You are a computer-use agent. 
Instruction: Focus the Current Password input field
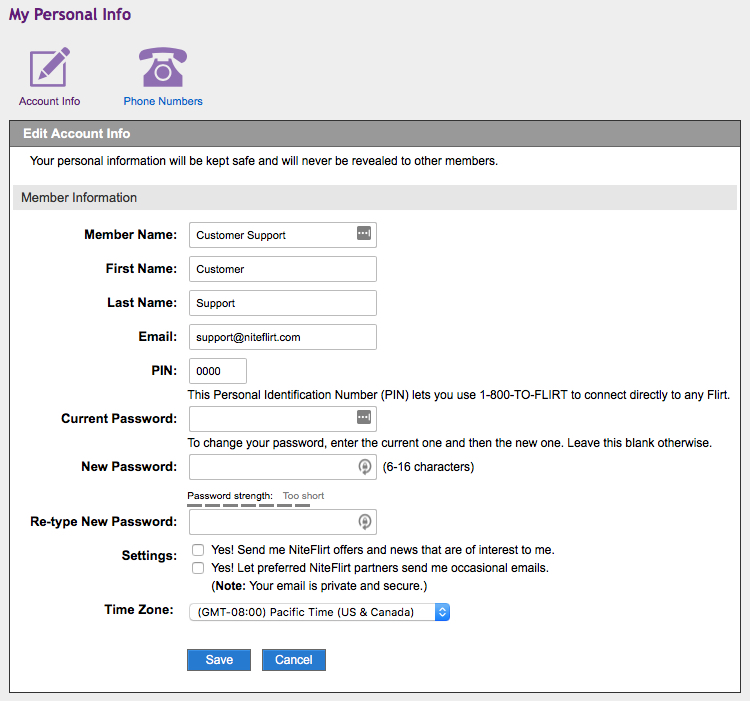(x=283, y=419)
